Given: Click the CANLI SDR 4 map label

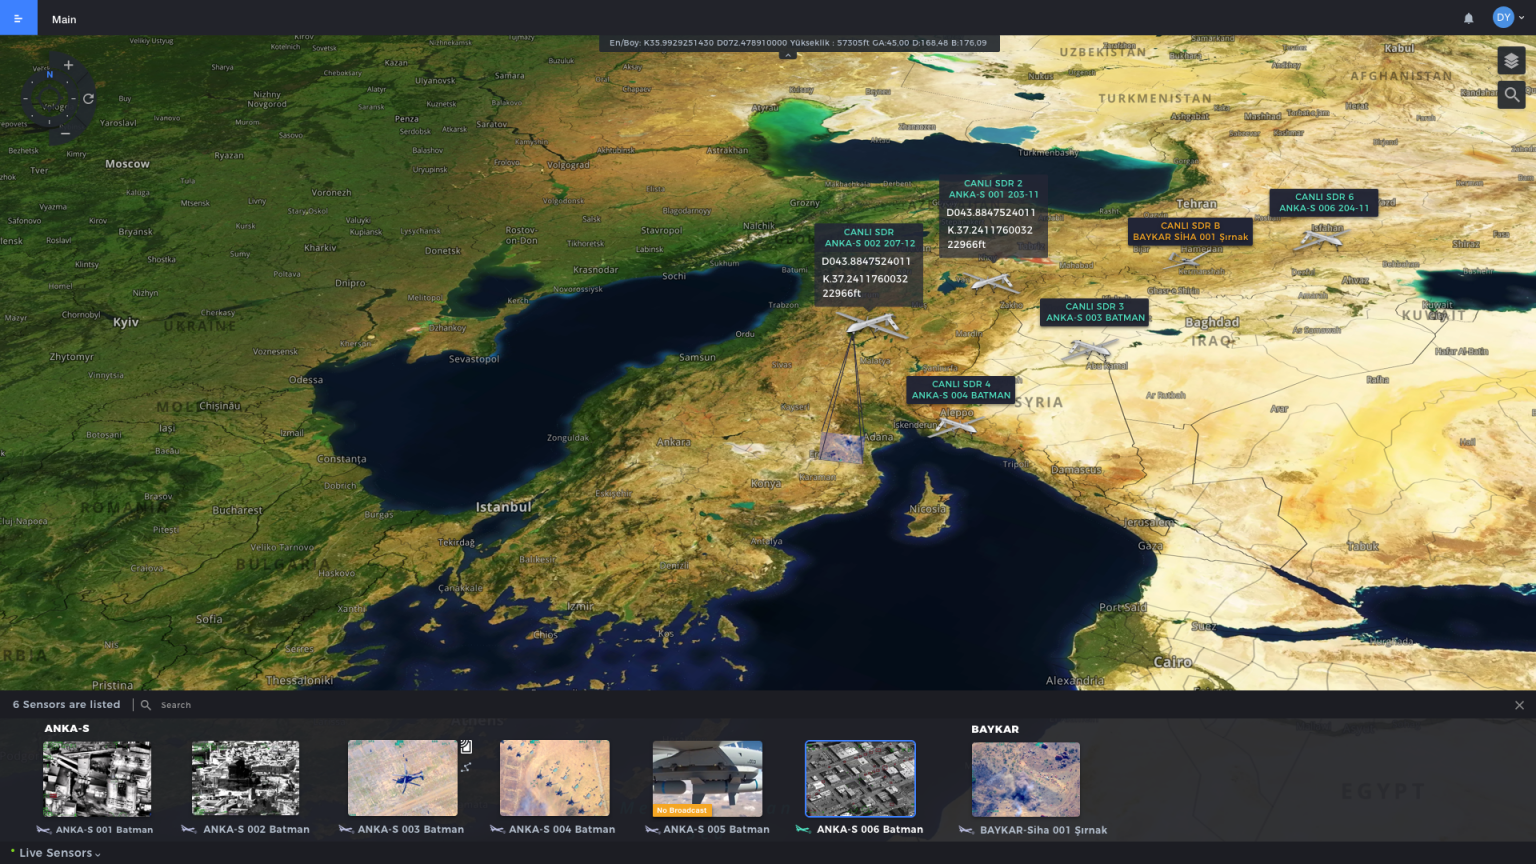Looking at the screenshot, I should pos(961,389).
